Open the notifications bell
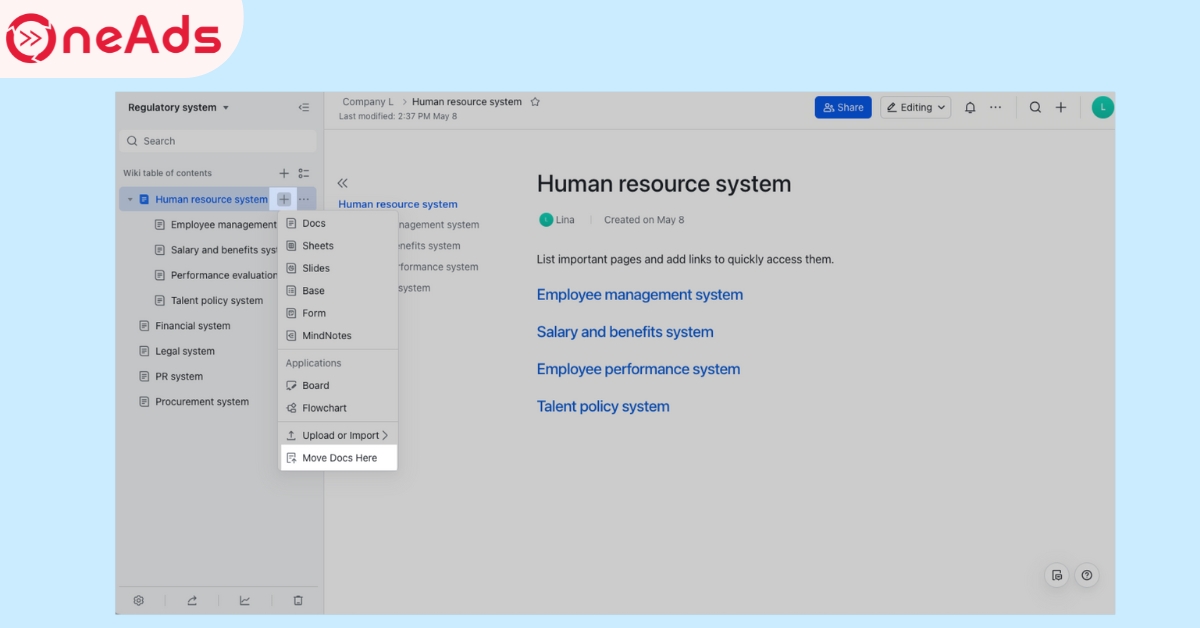The image size is (1200, 628). 970,108
